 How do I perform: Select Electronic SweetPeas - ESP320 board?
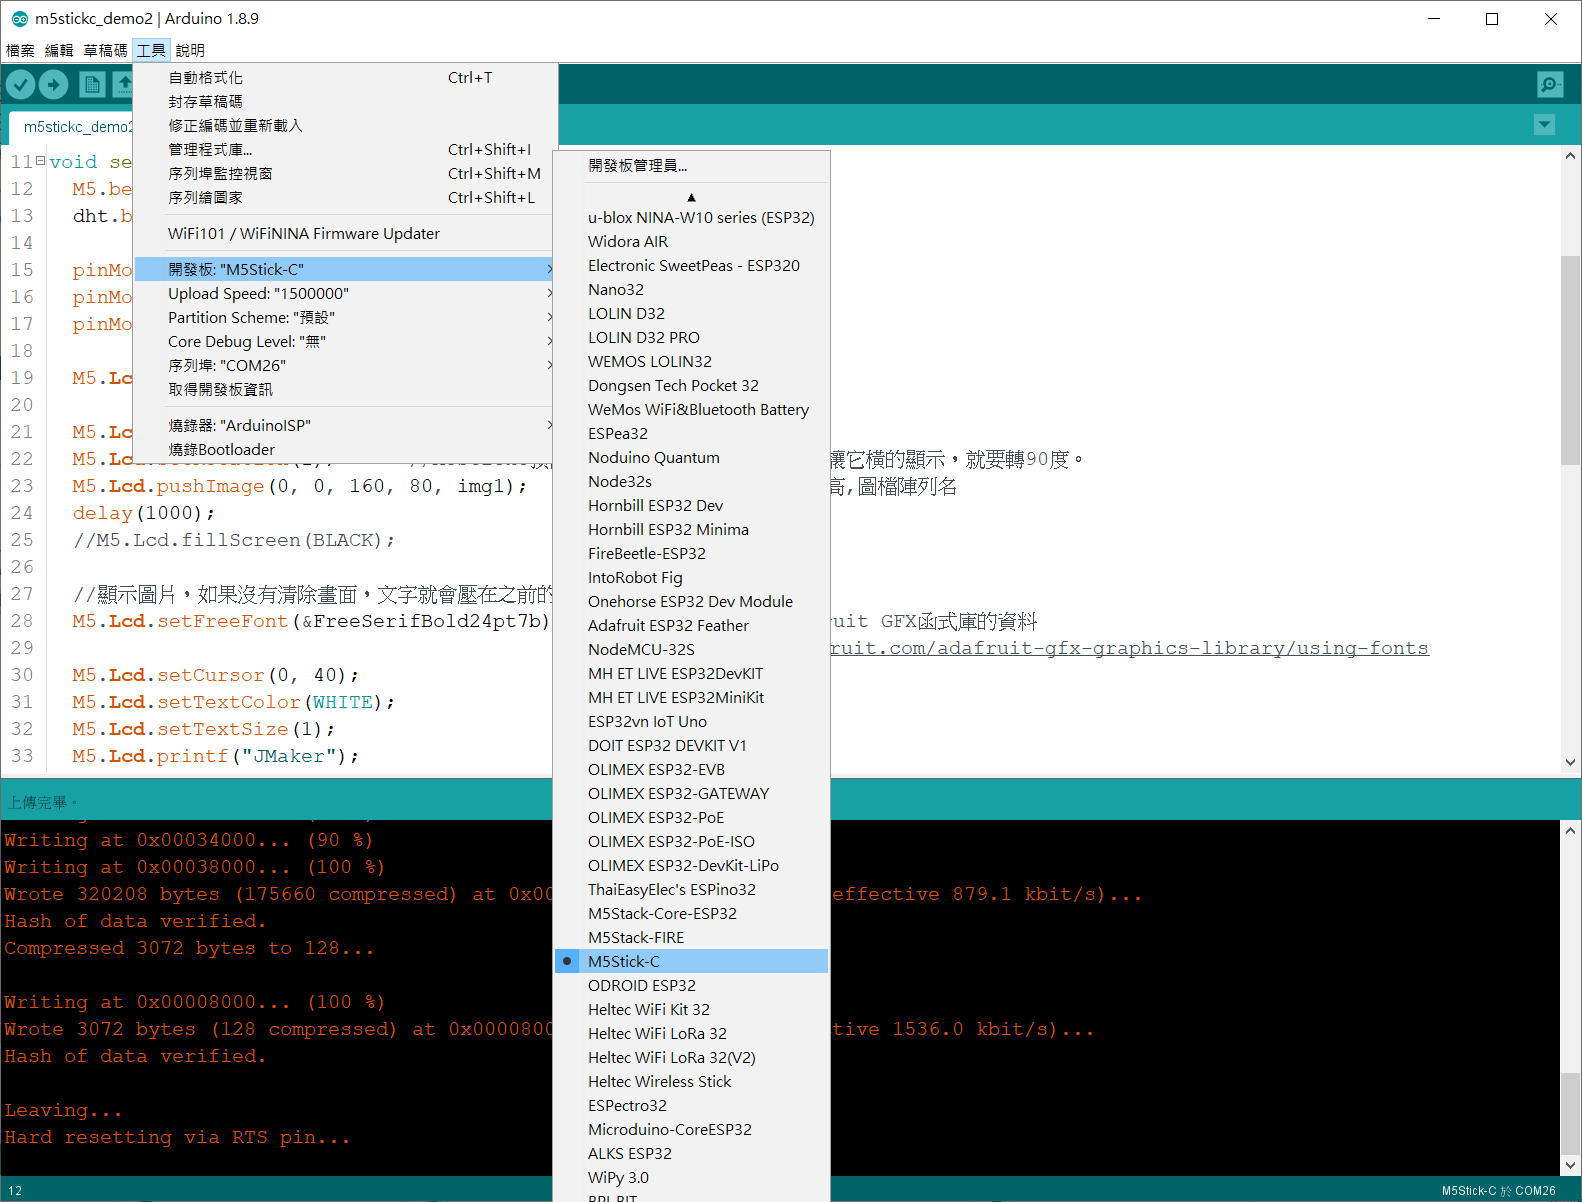coord(691,265)
